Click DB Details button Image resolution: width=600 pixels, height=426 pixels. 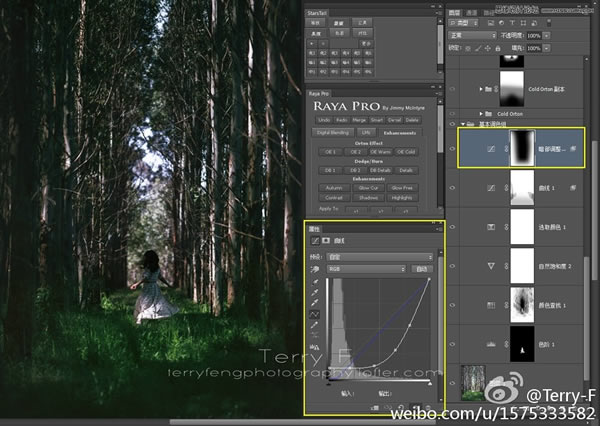pyautogui.click(x=380, y=170)
